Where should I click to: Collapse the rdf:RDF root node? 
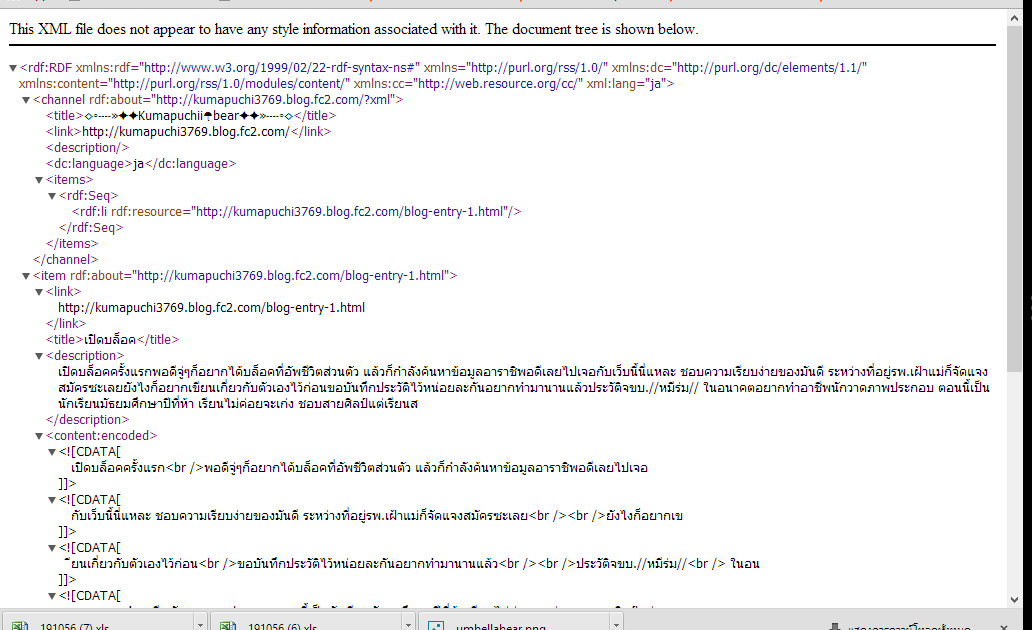pos(13,68)
